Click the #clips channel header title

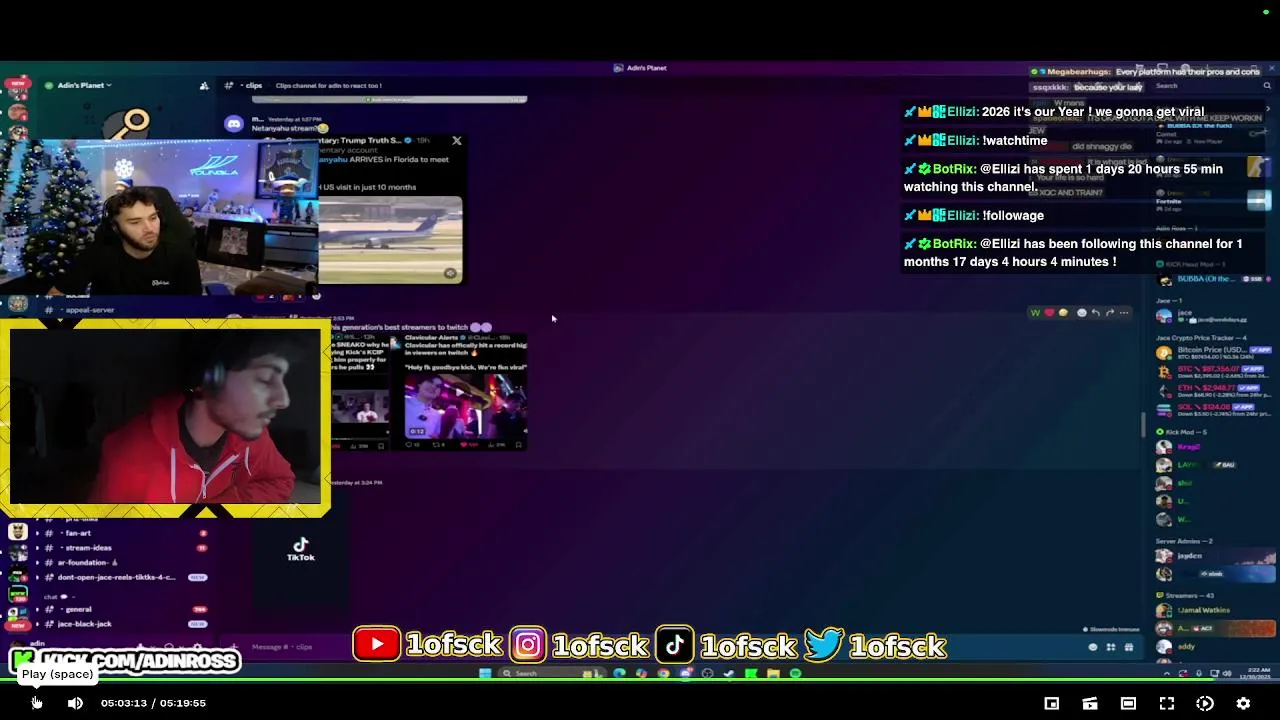click(x=253, y=86)
